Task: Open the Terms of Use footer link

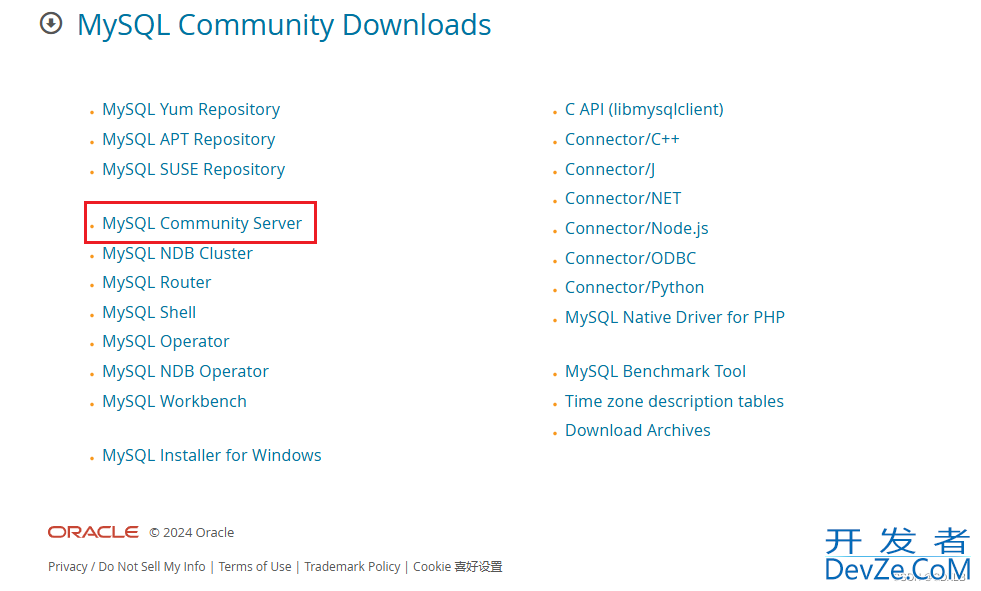Action: coord(255,567)
